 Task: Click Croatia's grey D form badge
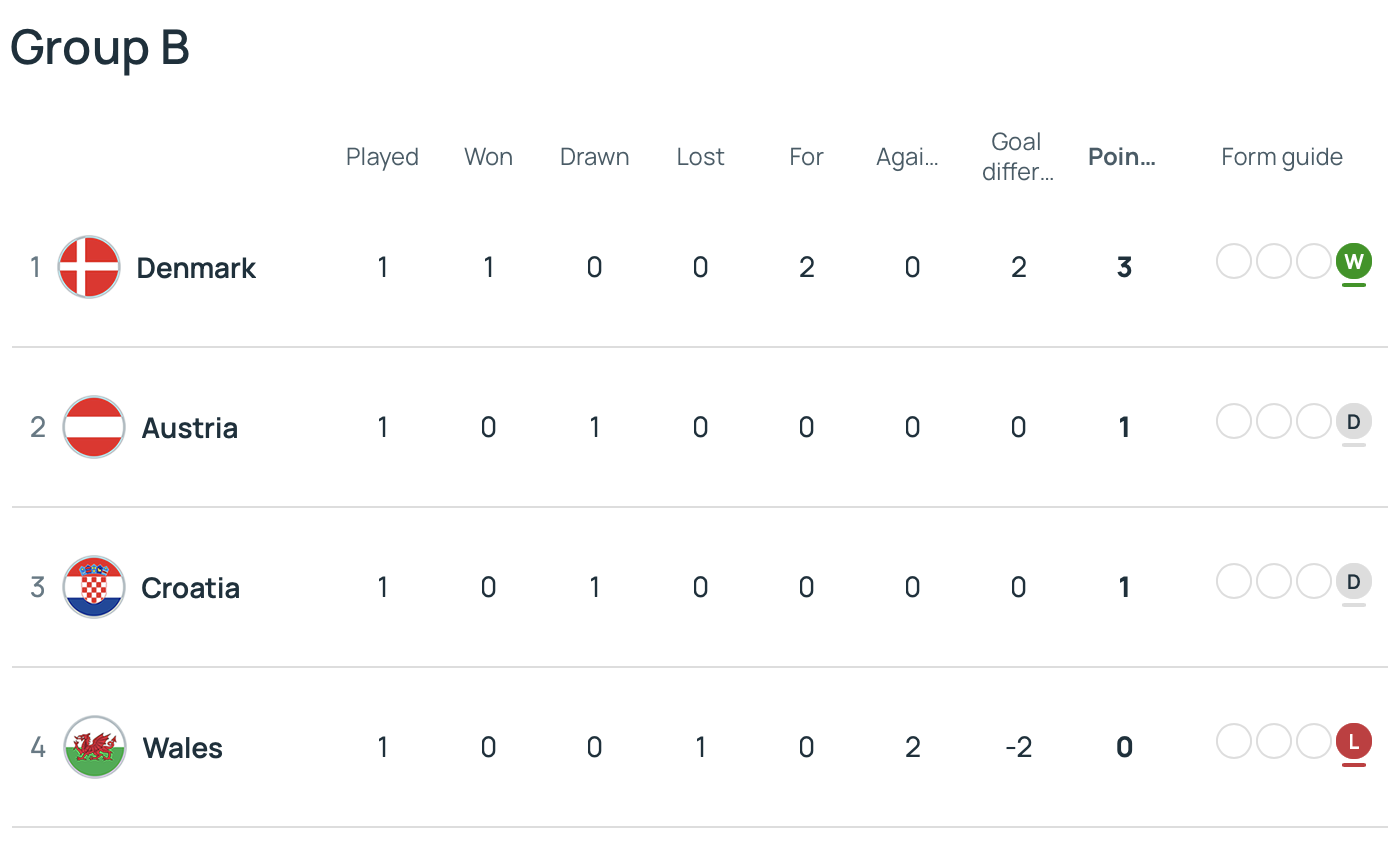[x=1353, y=582]
